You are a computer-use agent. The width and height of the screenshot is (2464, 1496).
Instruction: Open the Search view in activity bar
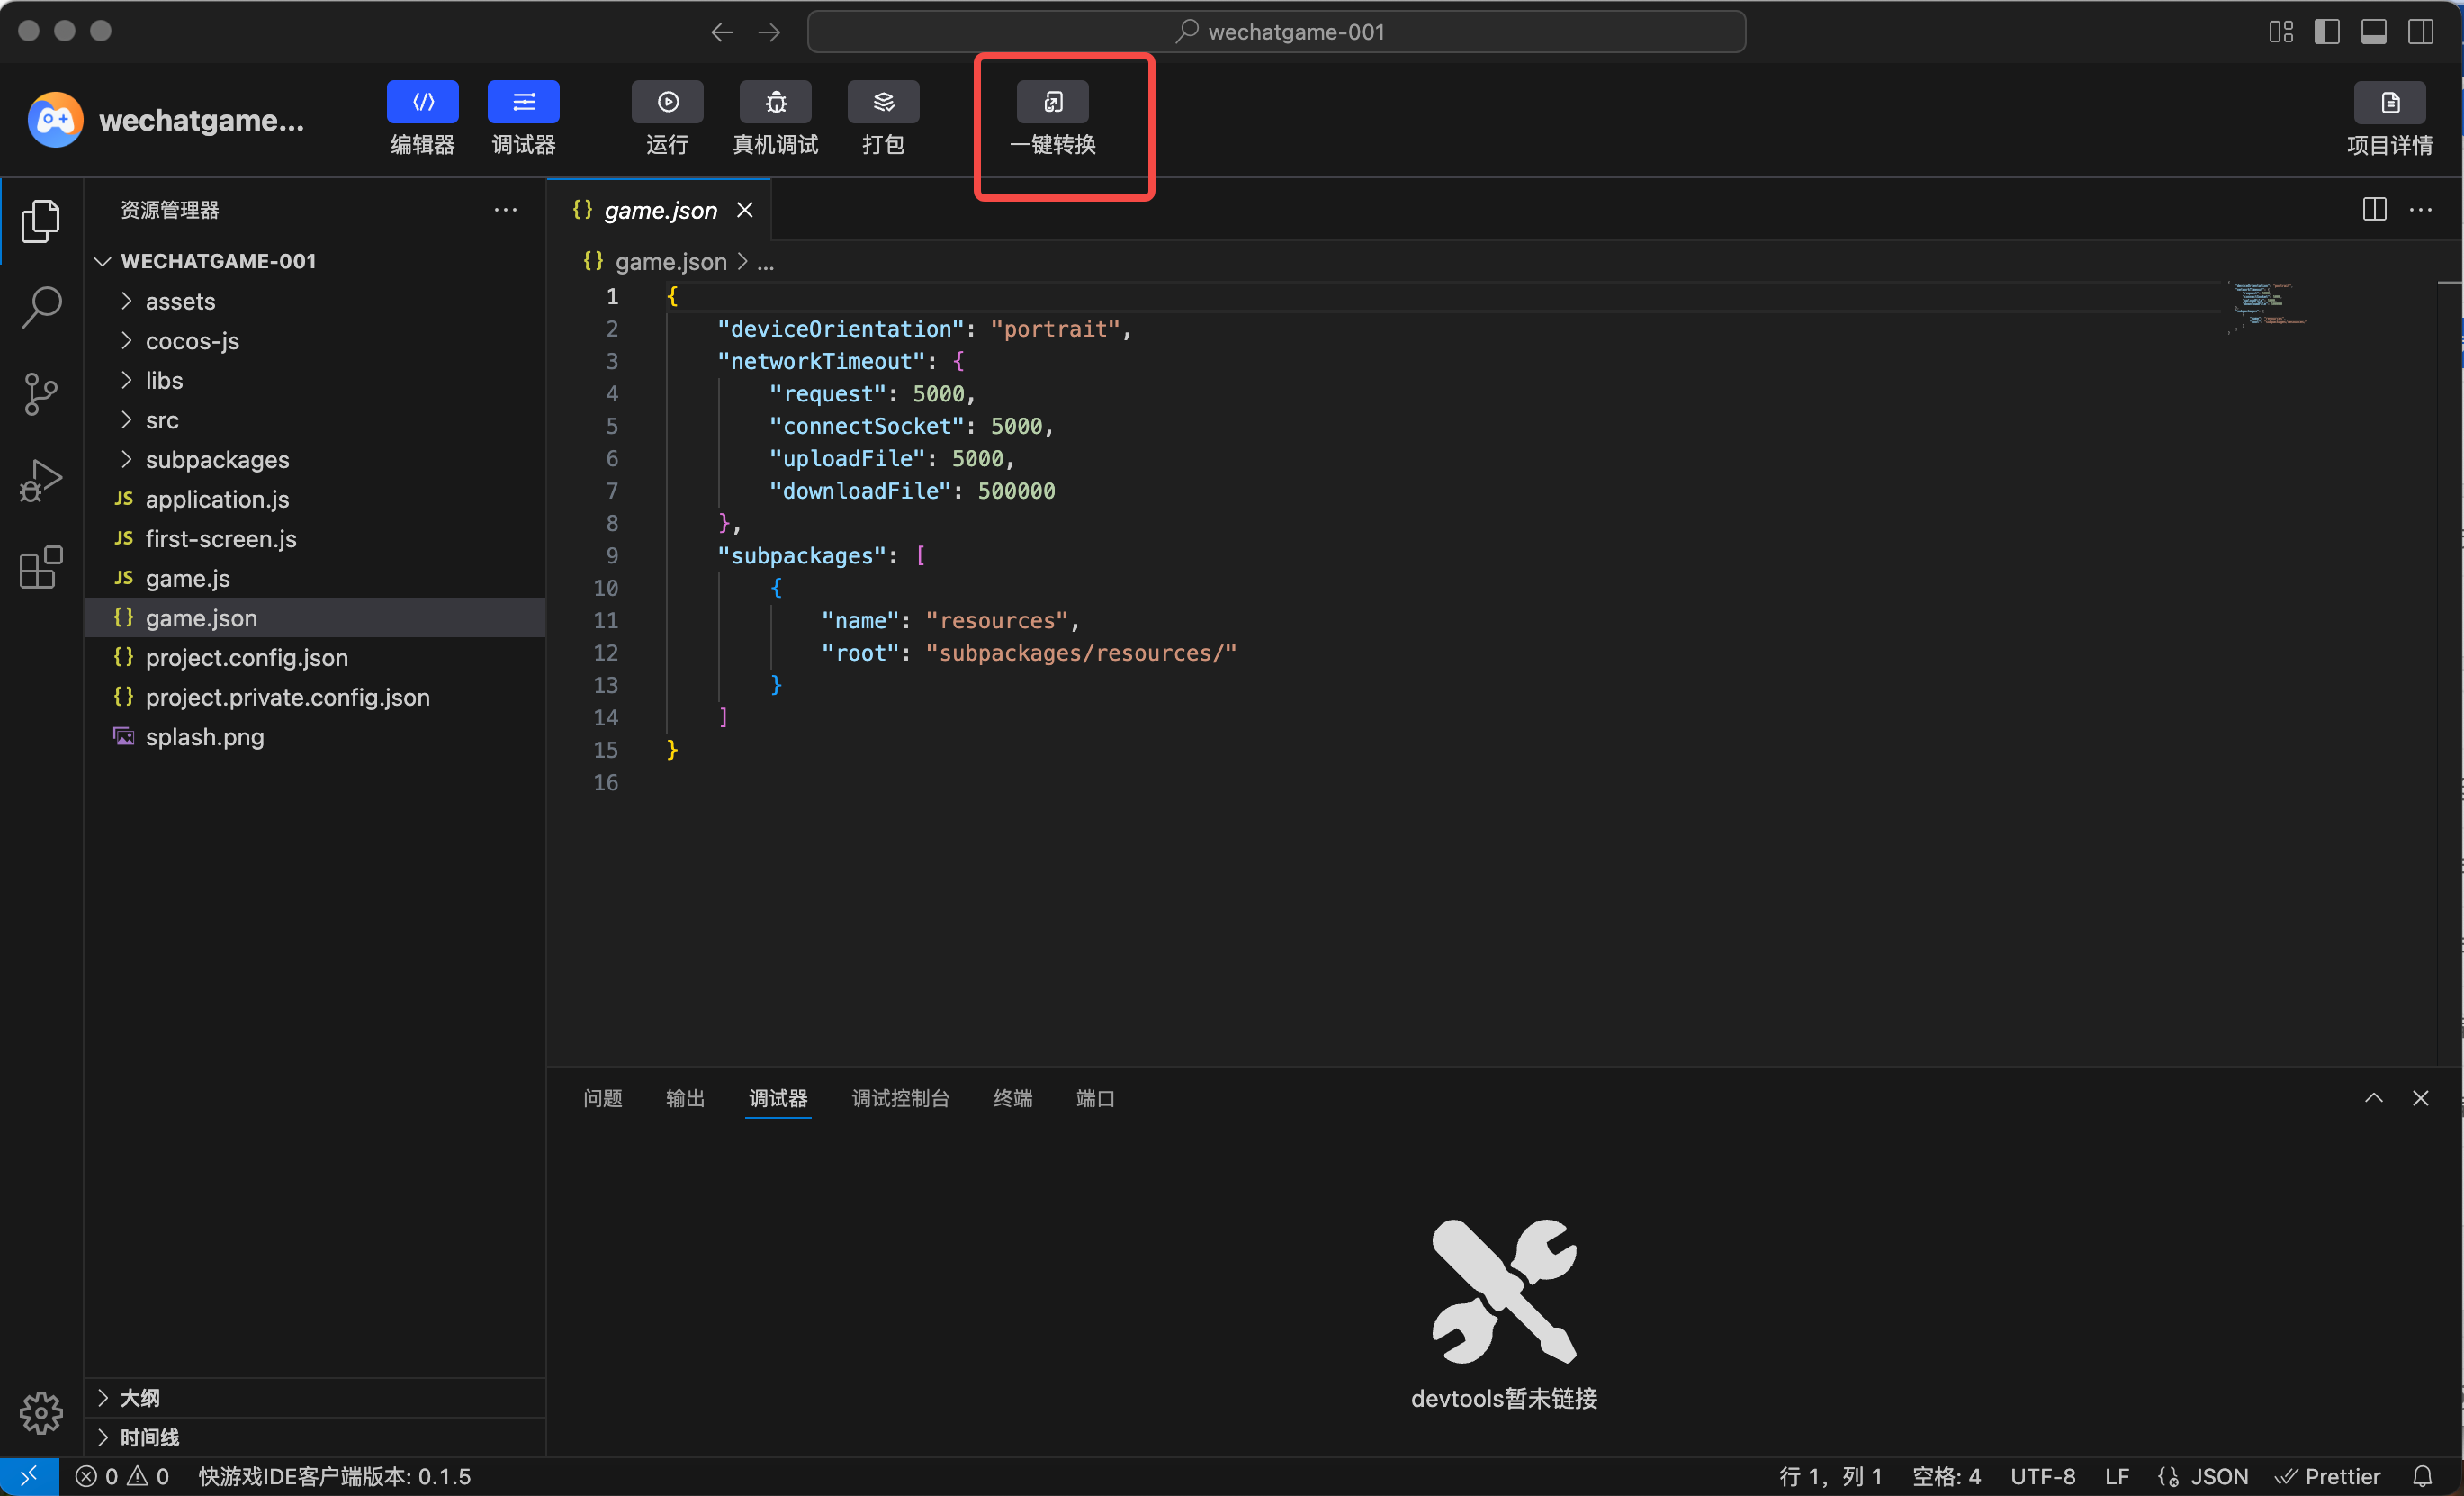[41, 306]
